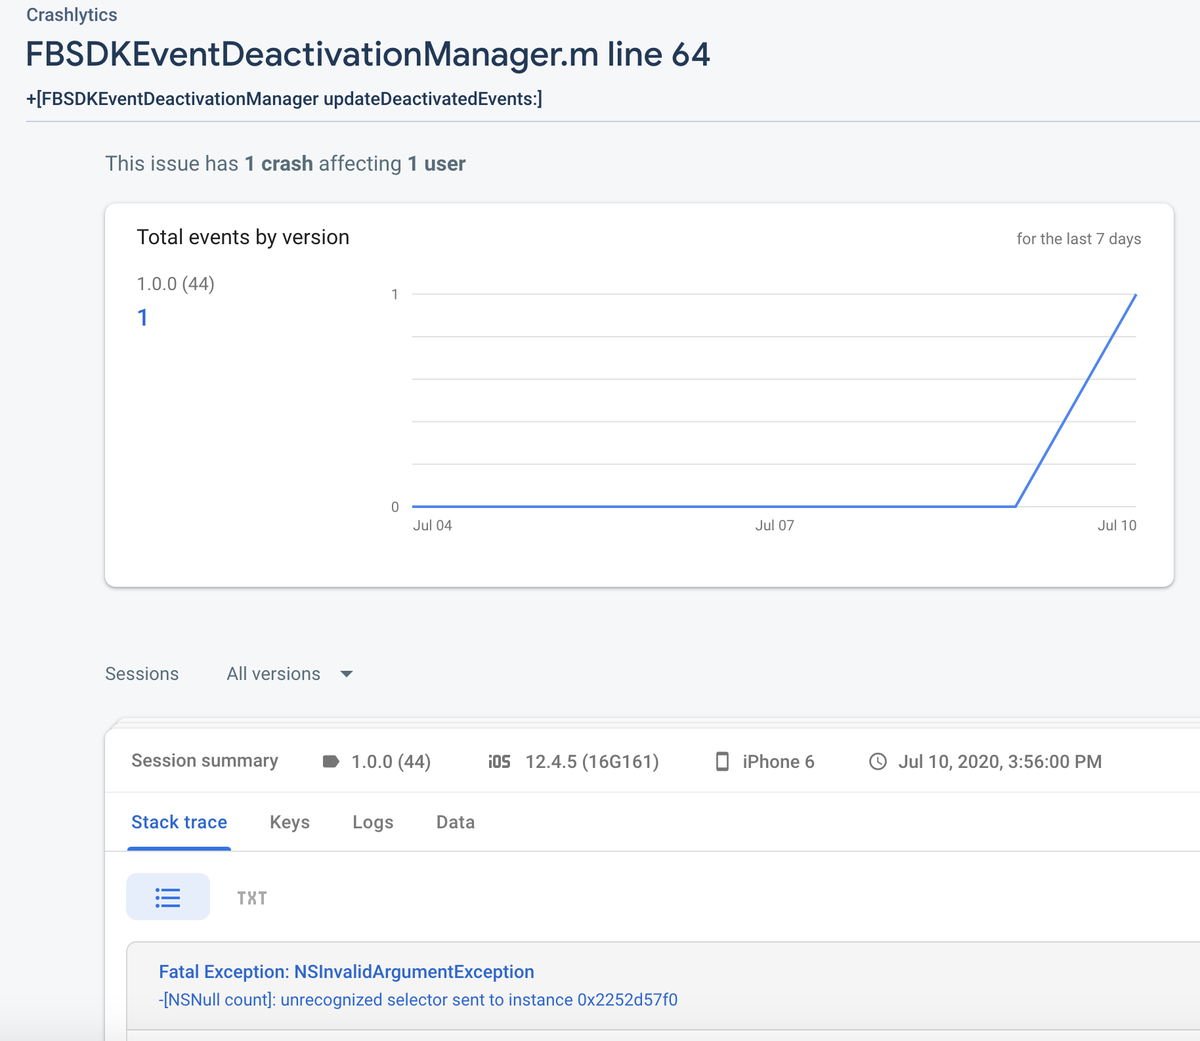Screen dimensions: 1200x1041
Task: Open the crash timeline chart area
Action: click(775, 400)
